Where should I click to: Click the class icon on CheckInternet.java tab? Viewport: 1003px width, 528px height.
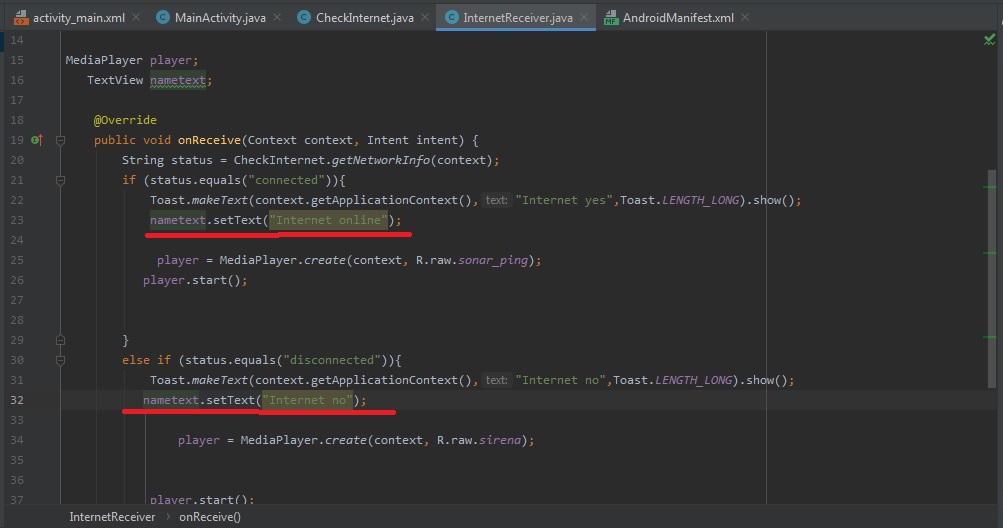[x=304, y=18]
